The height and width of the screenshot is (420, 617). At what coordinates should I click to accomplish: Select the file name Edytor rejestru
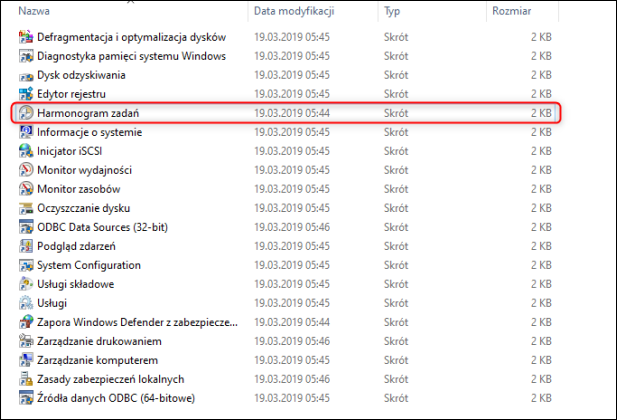(x=71, y=94)
